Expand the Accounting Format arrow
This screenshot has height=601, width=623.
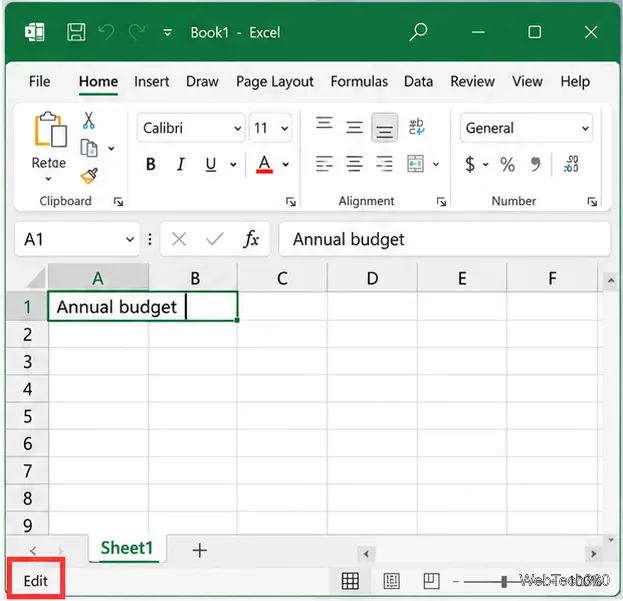[486, 164]
